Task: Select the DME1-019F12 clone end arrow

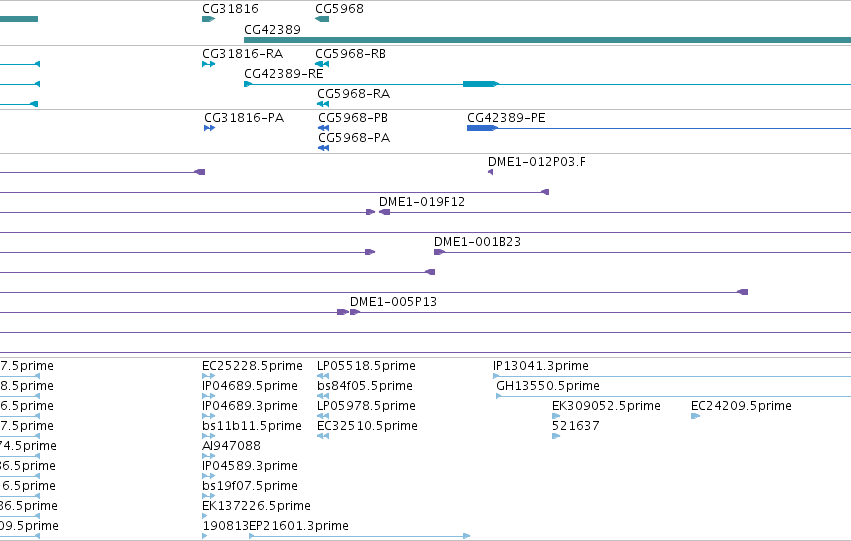Action: [384, 212]
